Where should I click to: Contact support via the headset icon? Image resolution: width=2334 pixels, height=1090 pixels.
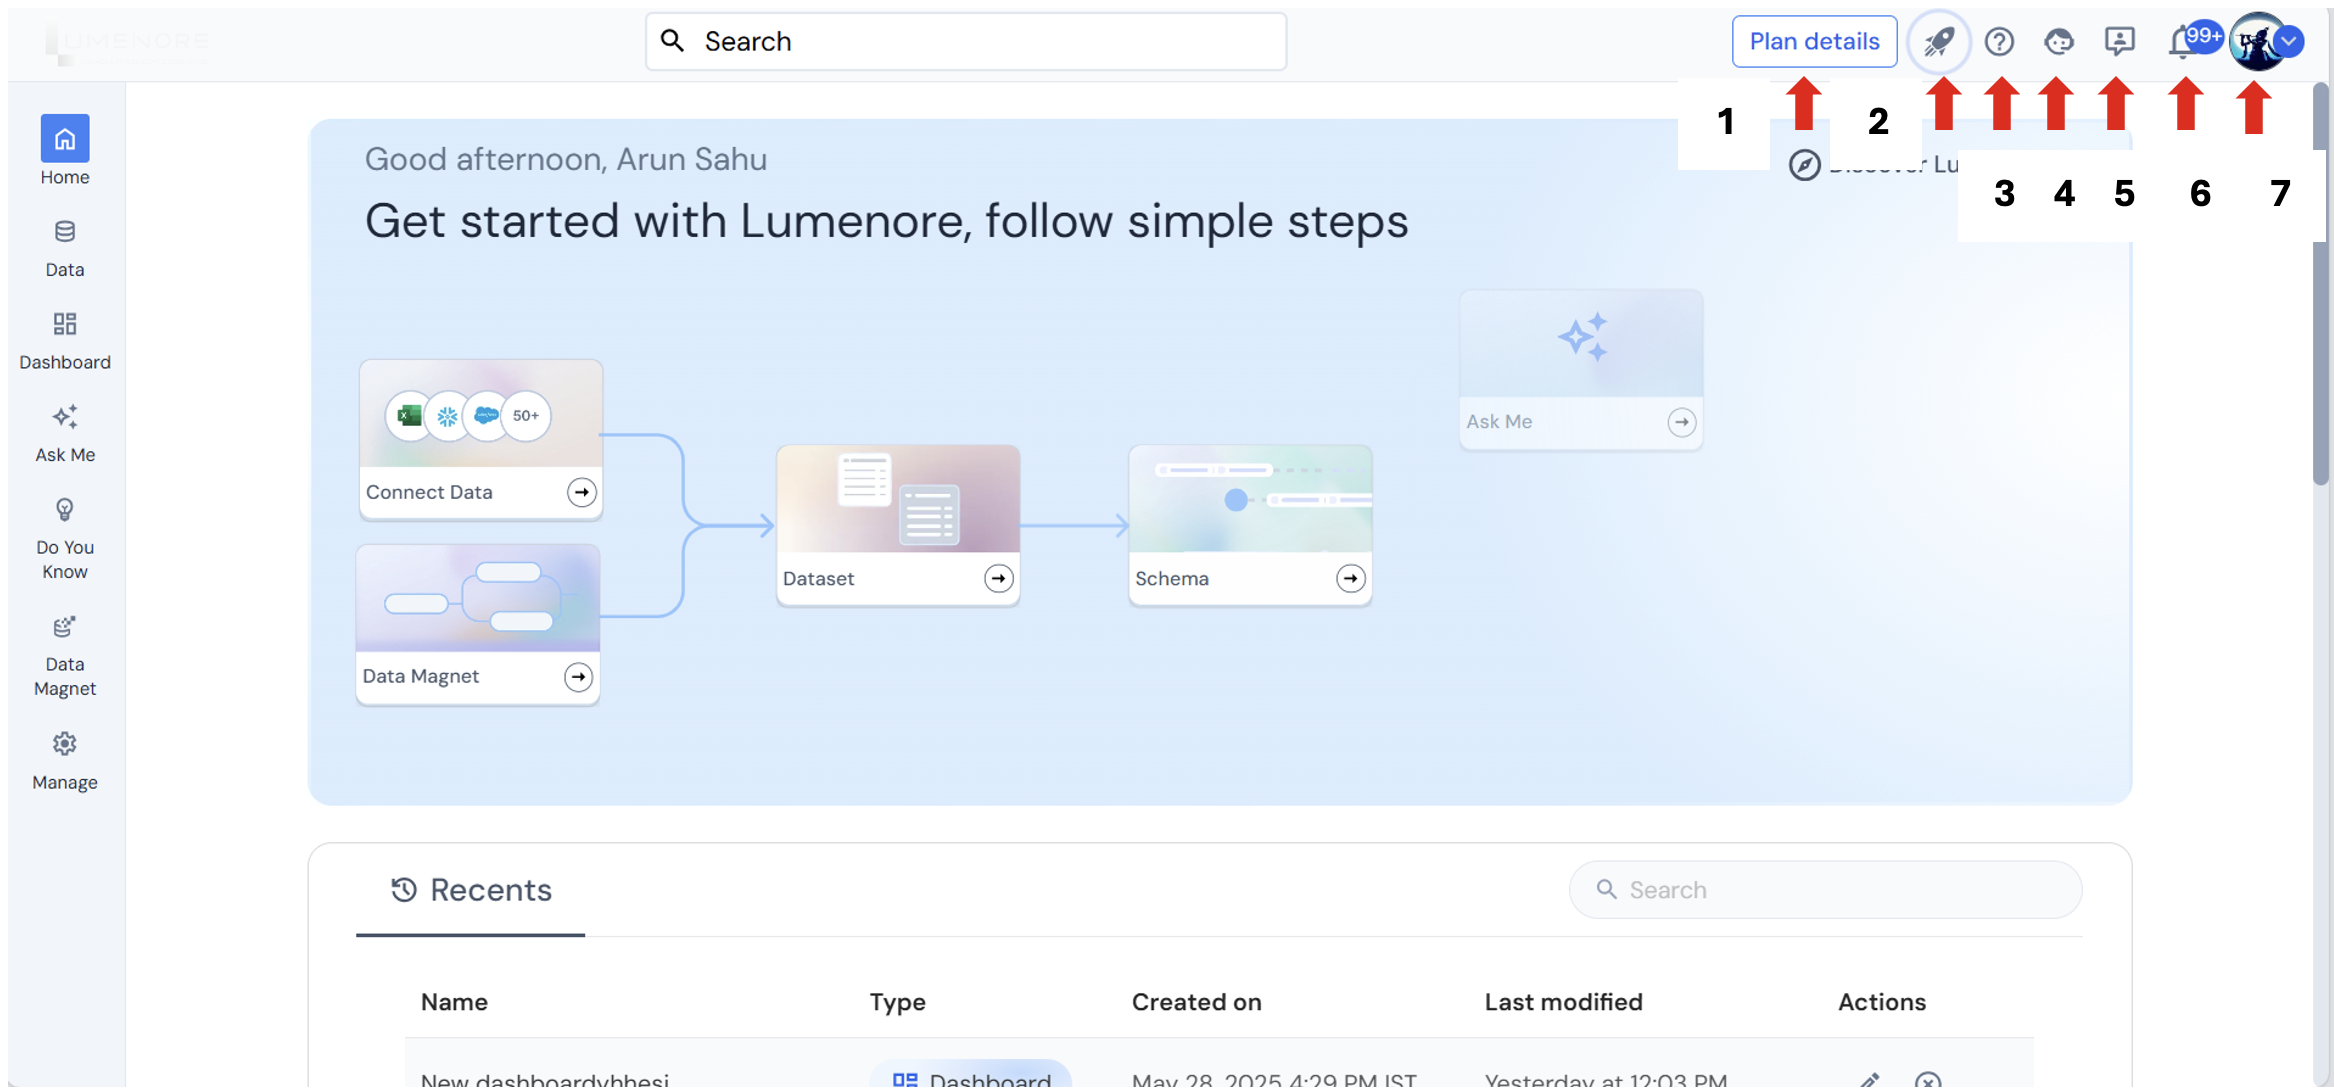pyautogui.click(x=2058, y=41)
